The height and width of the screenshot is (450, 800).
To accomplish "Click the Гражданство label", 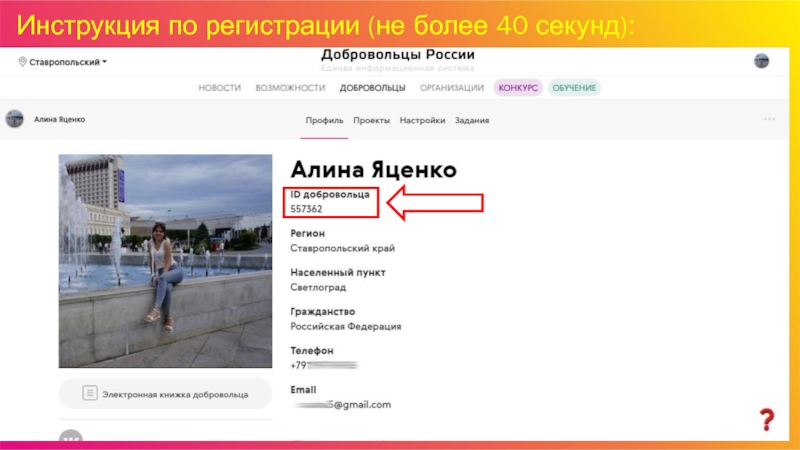I will [322, 311].
